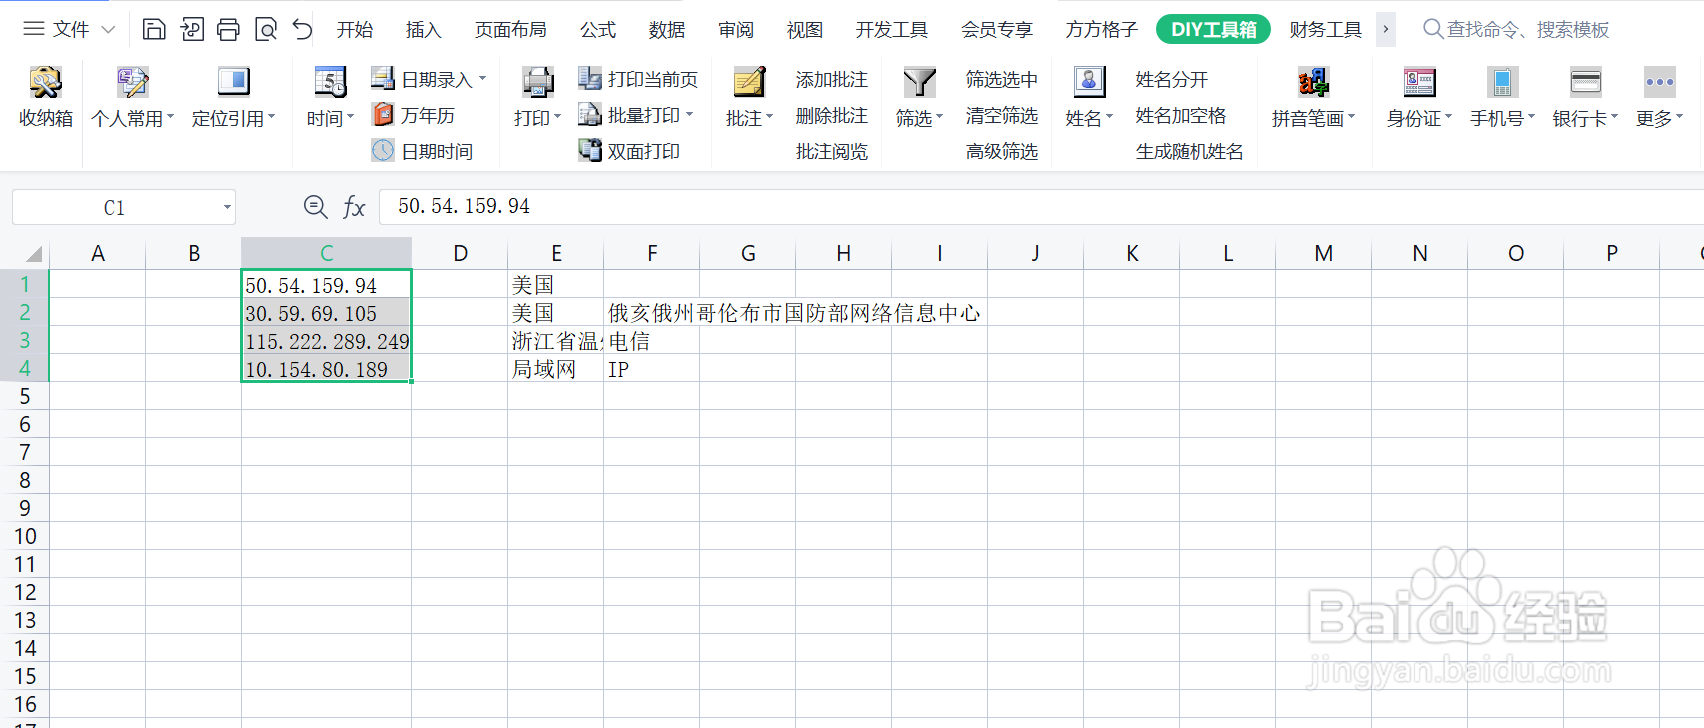Click cell with 局域网
Viewport: 1704px width, 728px height.
click(555, 368)
